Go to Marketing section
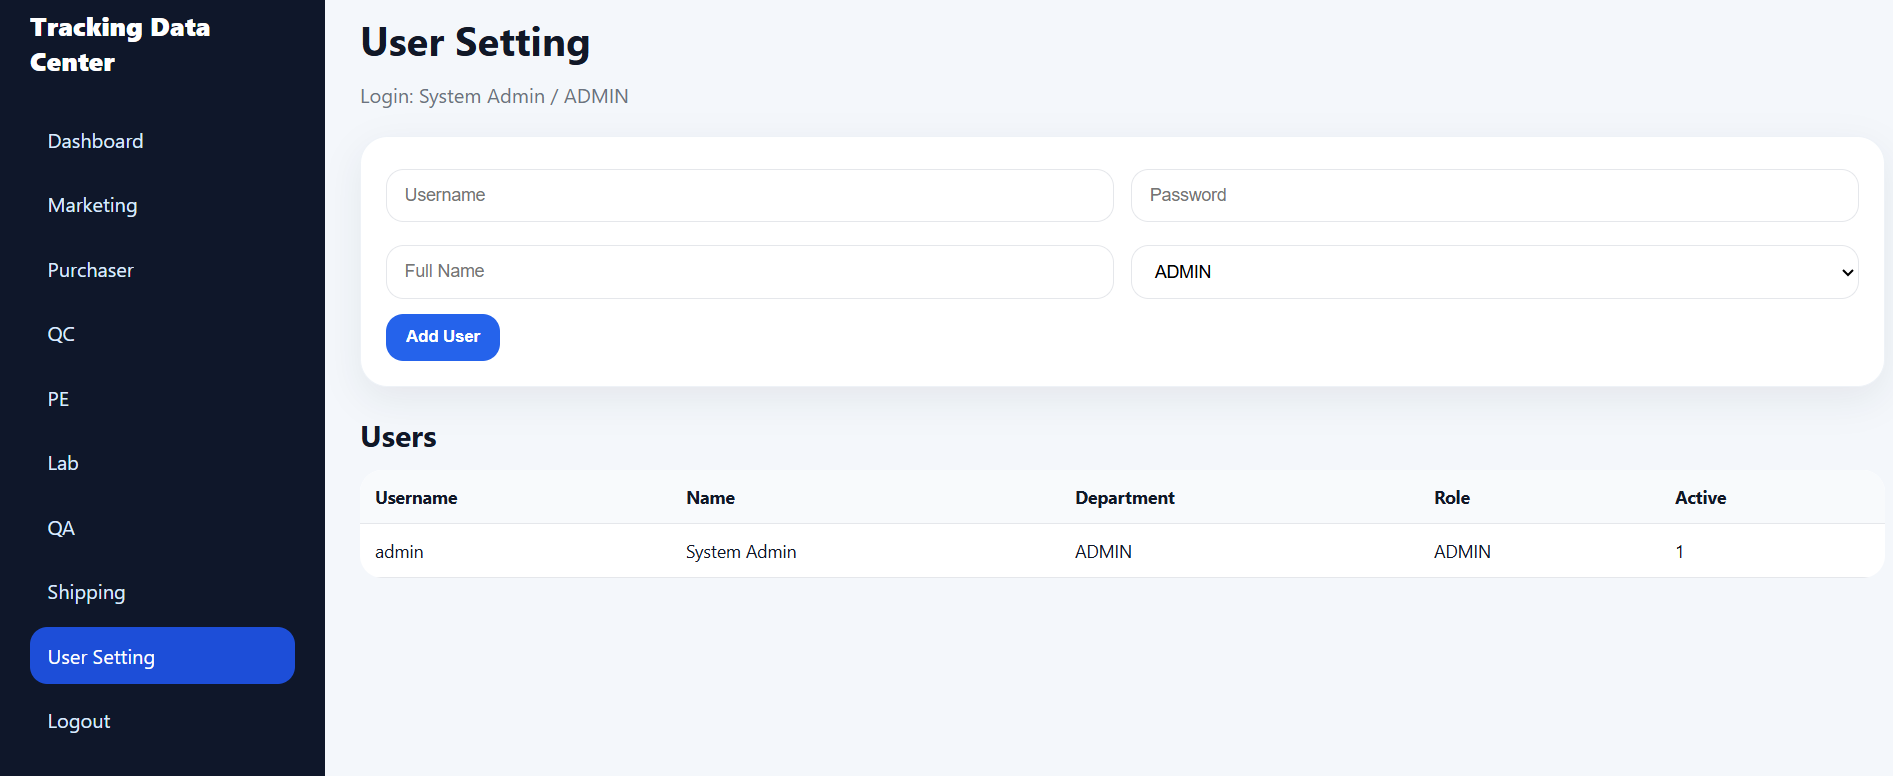 [162, 205]
